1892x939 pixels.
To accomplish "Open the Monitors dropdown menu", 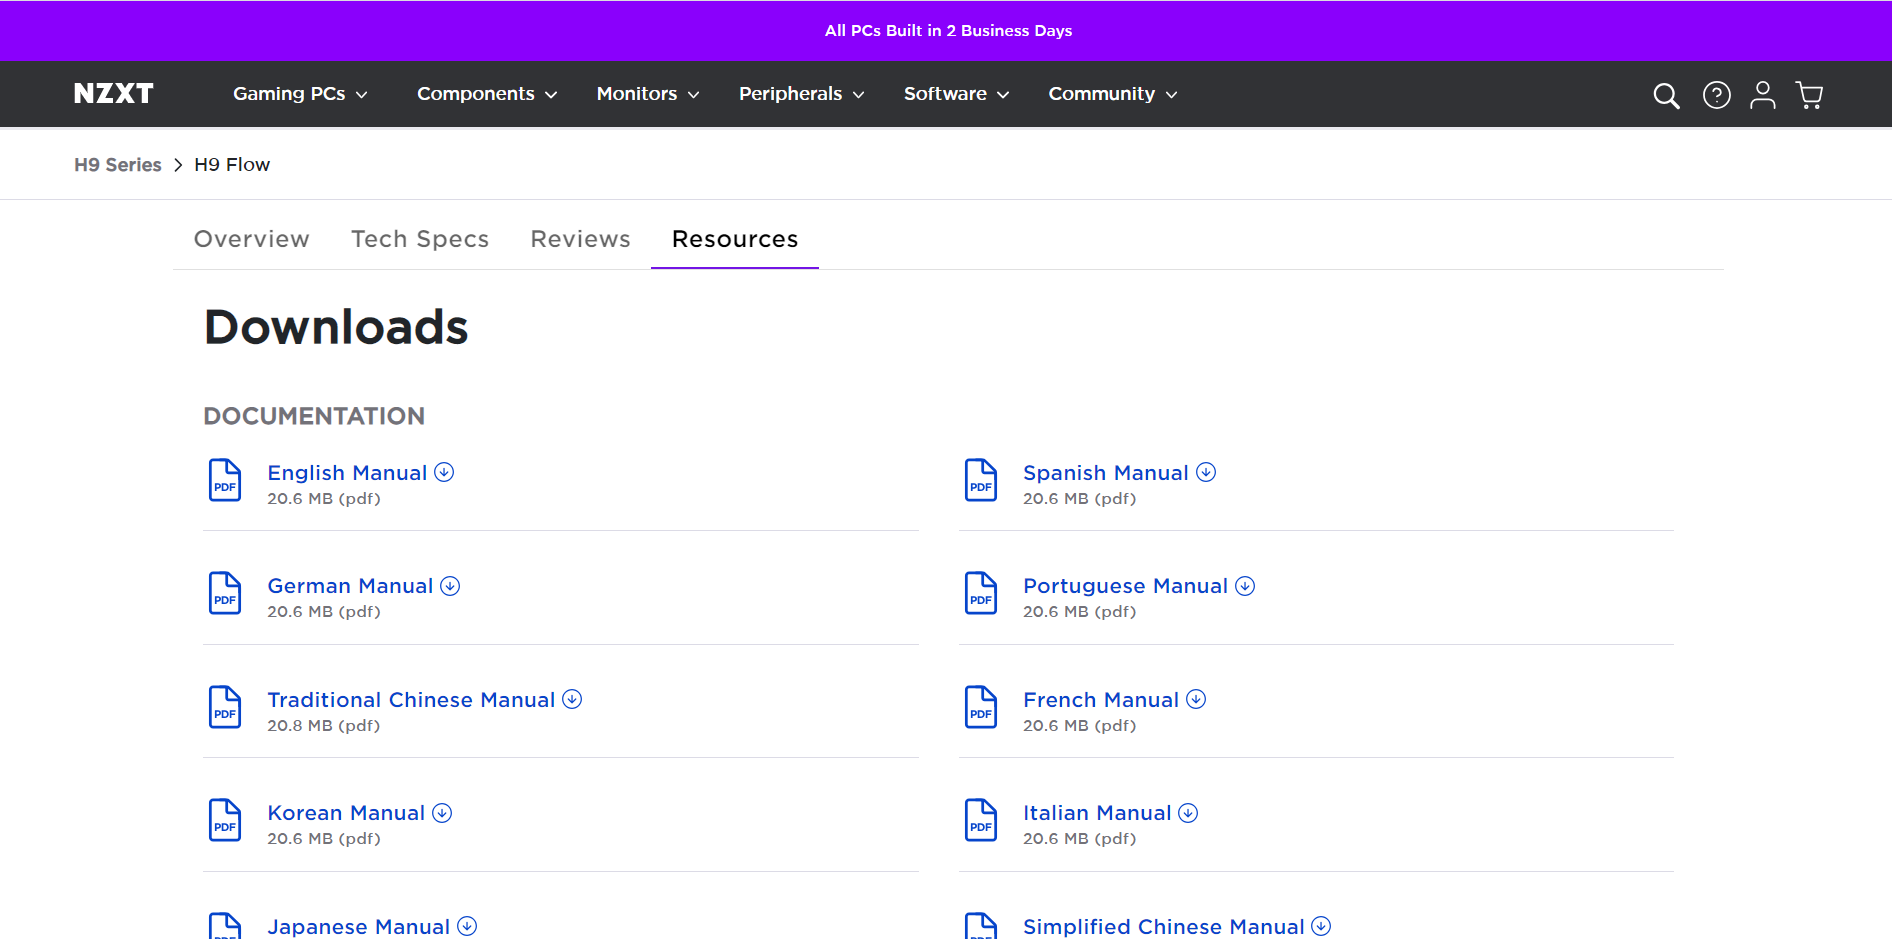I will pos(647,94).
